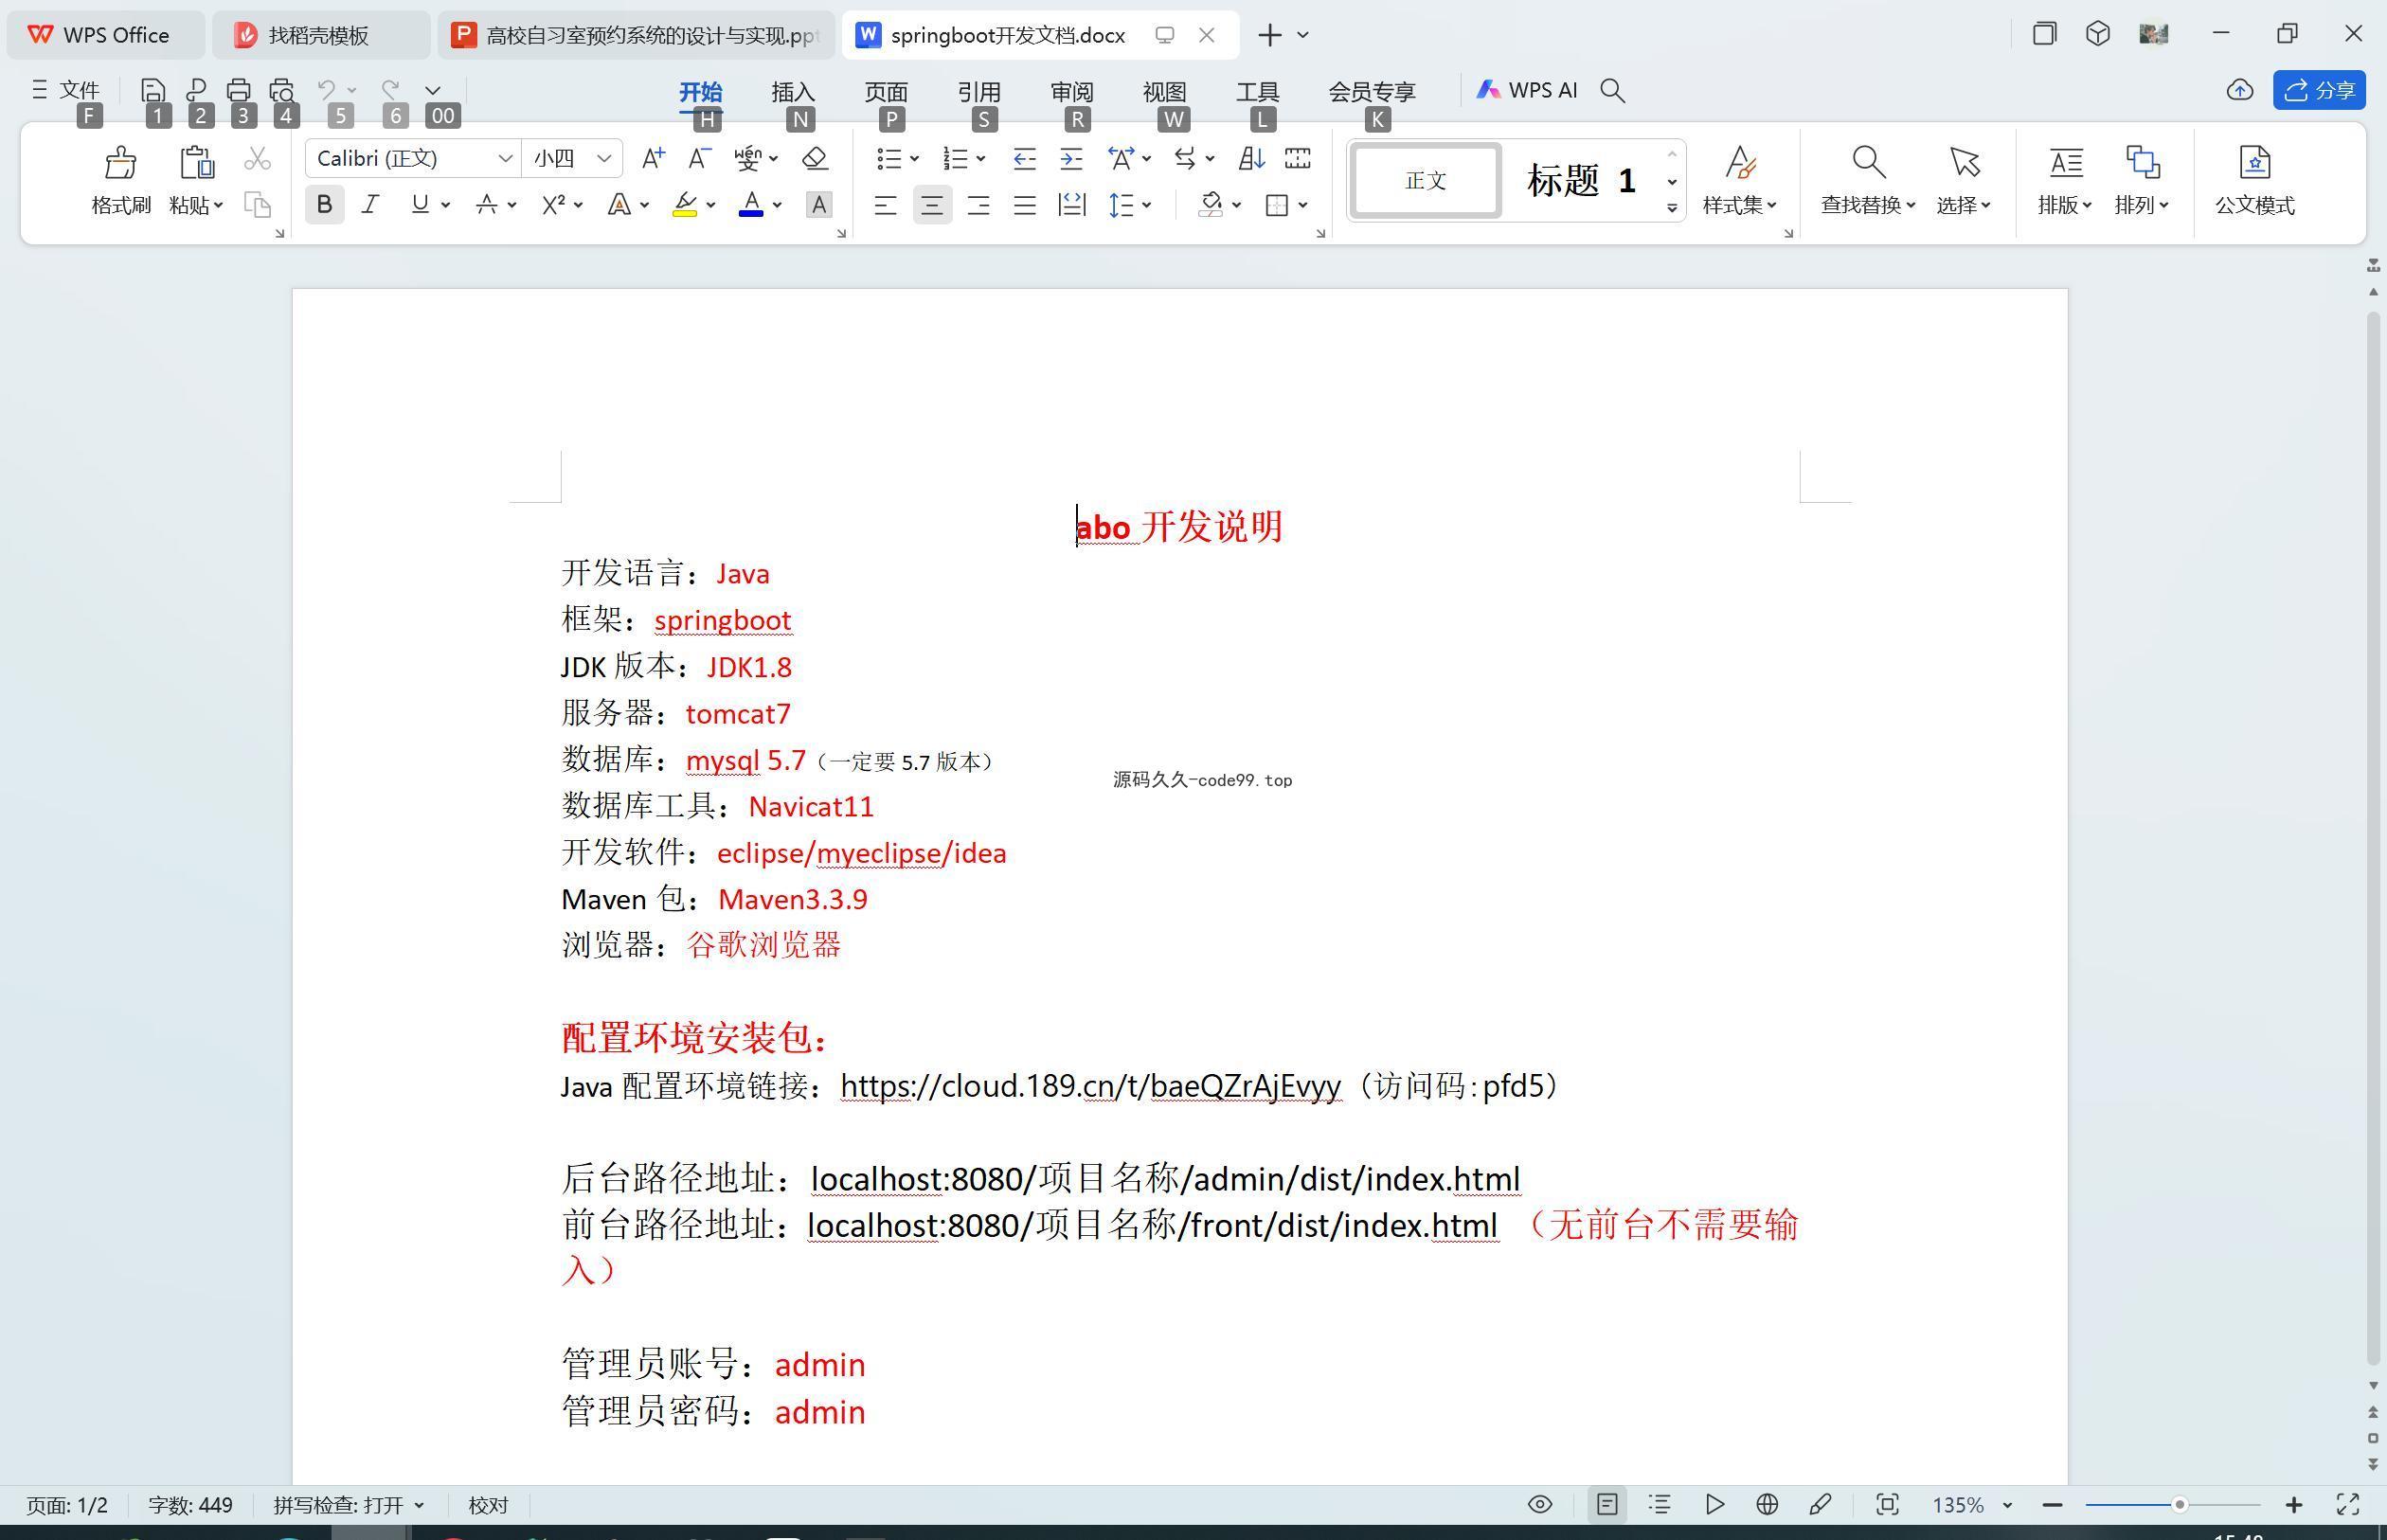2387x1540 pixels.
Task: Toggle right text alignment
Action: (x=978, y=205)
